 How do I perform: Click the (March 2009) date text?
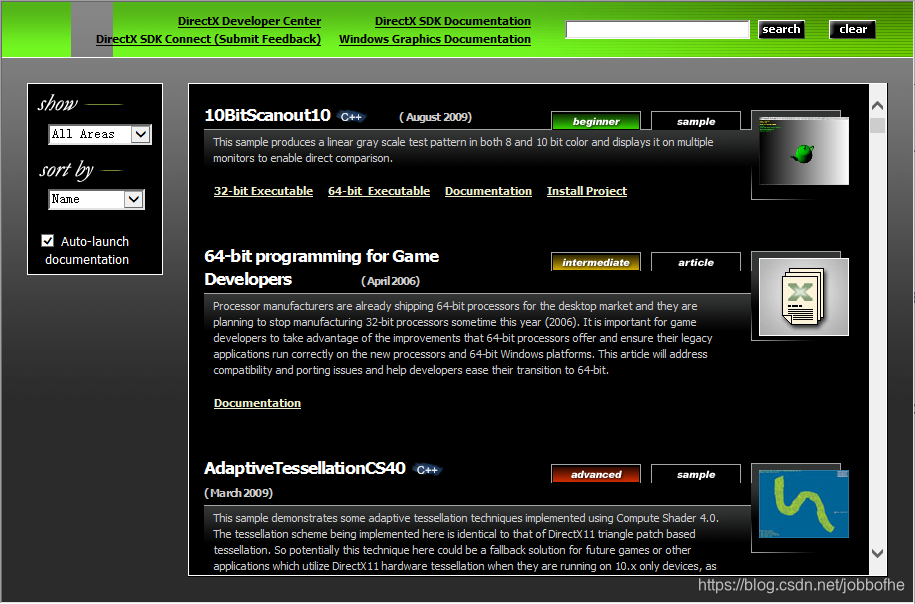coord(239,493)
